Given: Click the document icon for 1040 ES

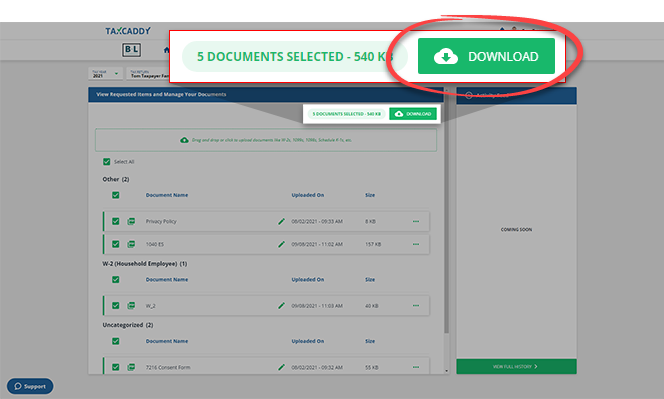Looking at the screenshot, I should click(x=131, y=244).
